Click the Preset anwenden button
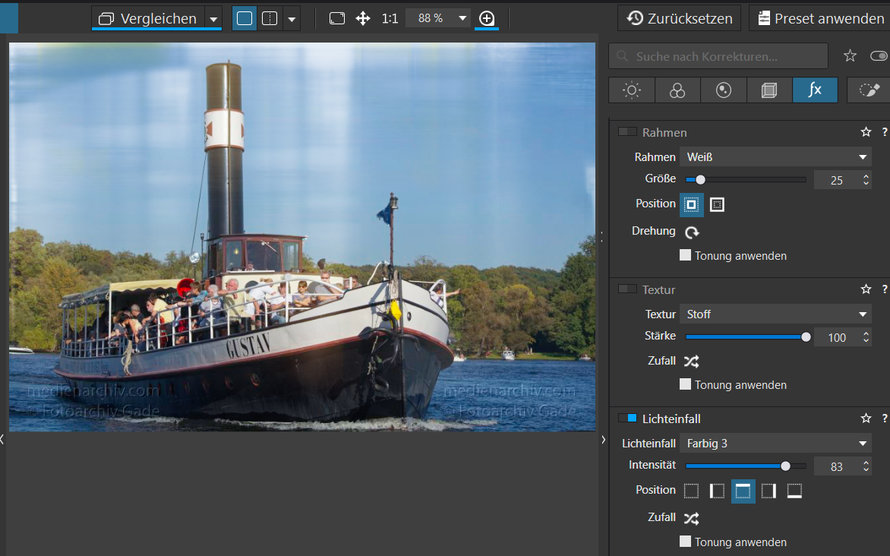Screen dimensions: 890x556 (x=820, y=18)
